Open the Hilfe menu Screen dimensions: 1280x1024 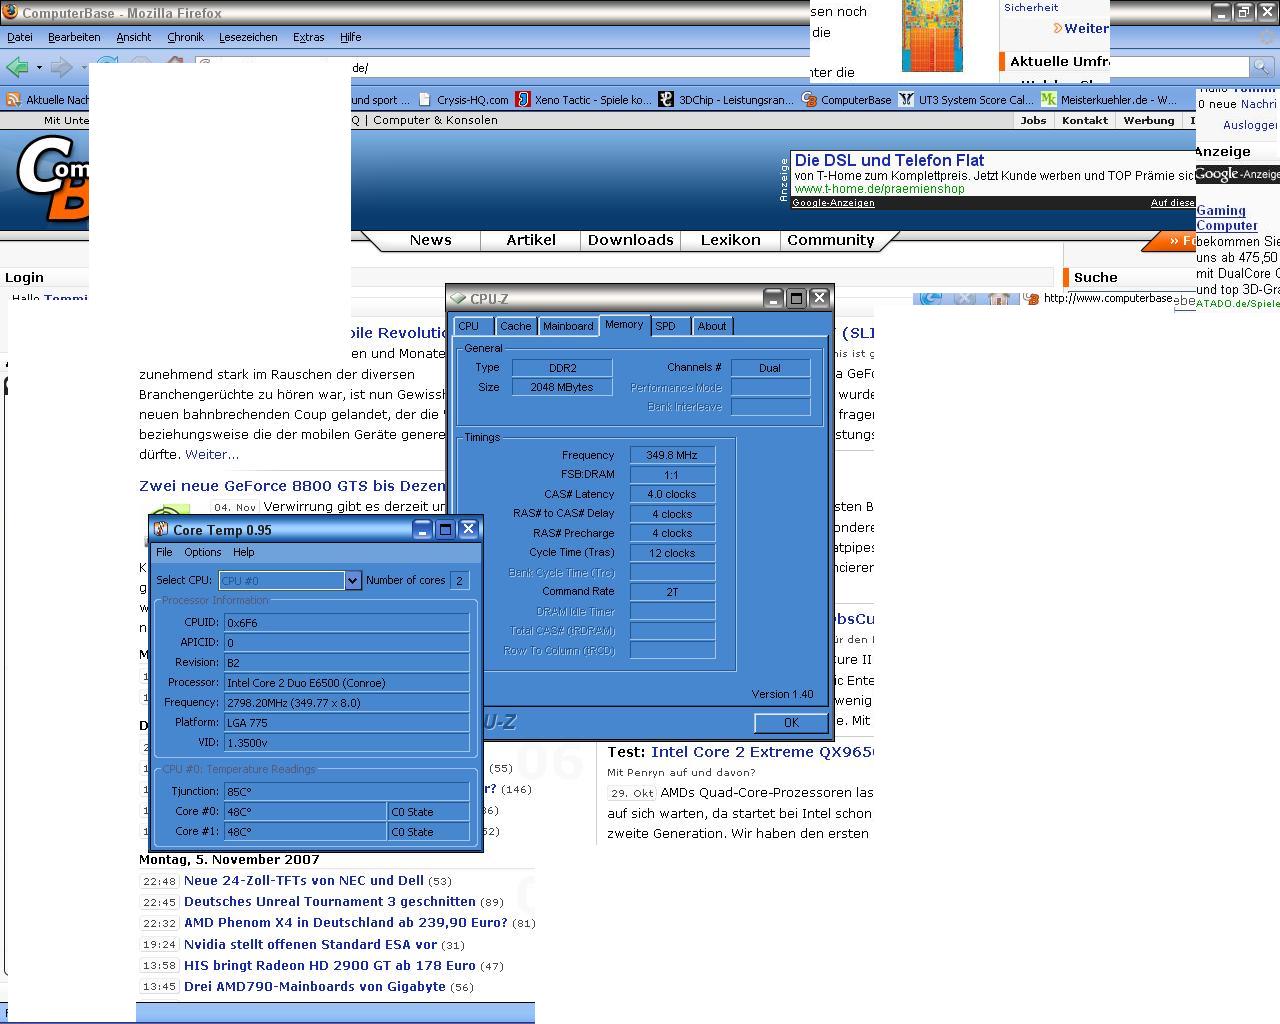[x=350, y=37]
